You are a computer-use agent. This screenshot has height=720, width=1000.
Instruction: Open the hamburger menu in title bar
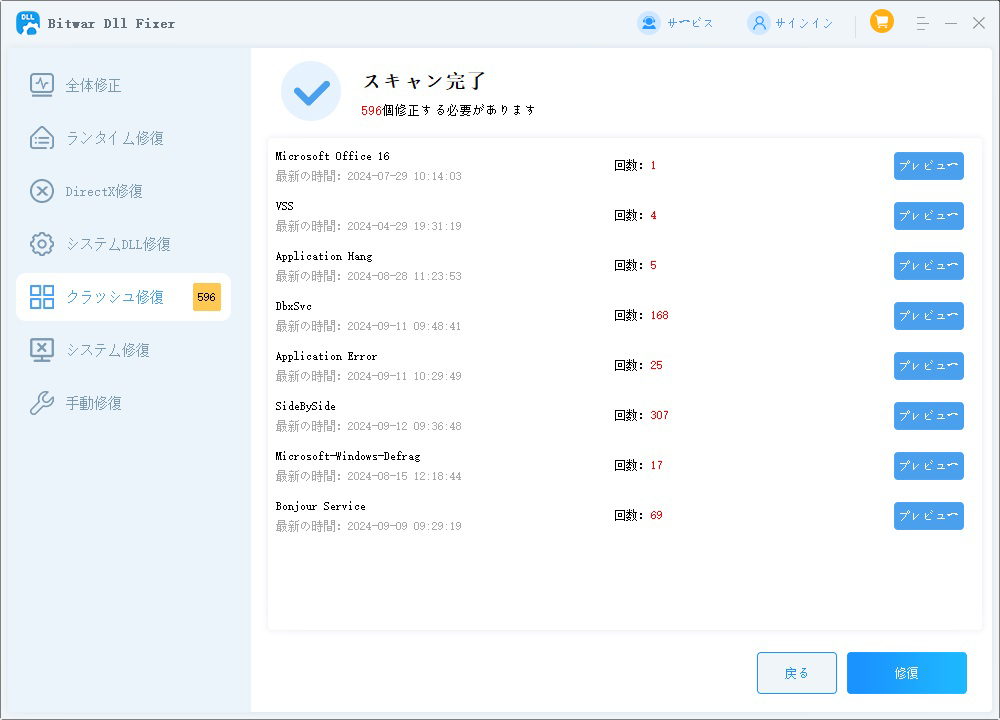(x=922, y=22)
